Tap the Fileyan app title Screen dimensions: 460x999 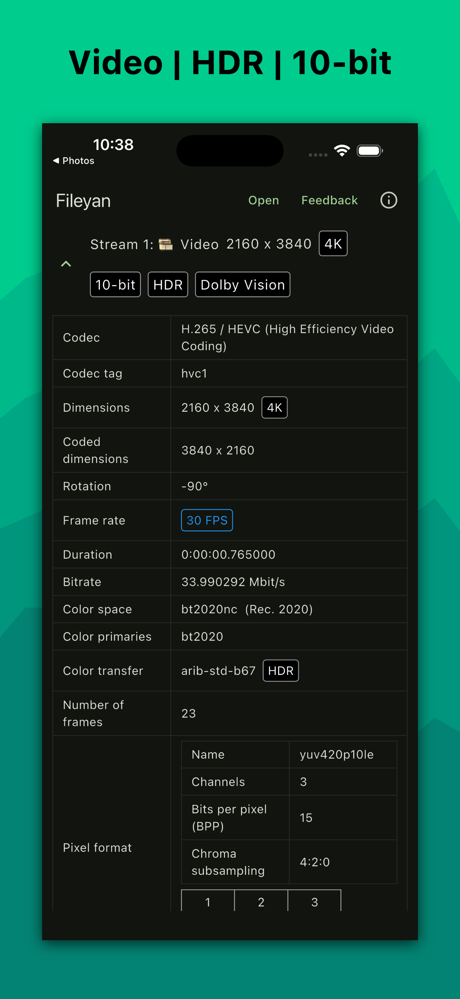[x=83, y=201]
